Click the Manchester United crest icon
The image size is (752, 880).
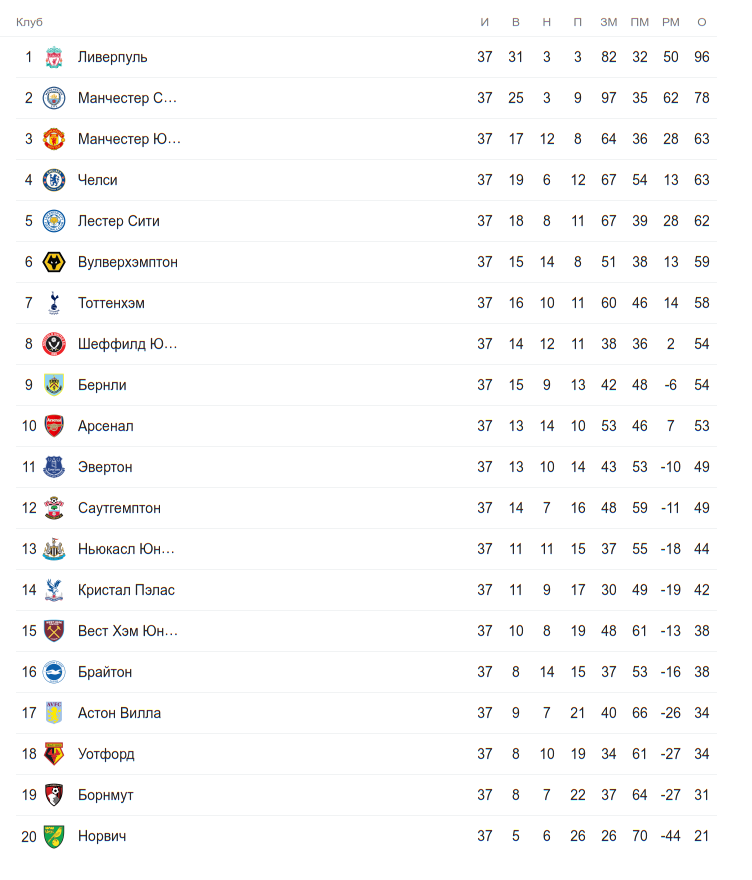pyautogui.click(x=54, y=139)
